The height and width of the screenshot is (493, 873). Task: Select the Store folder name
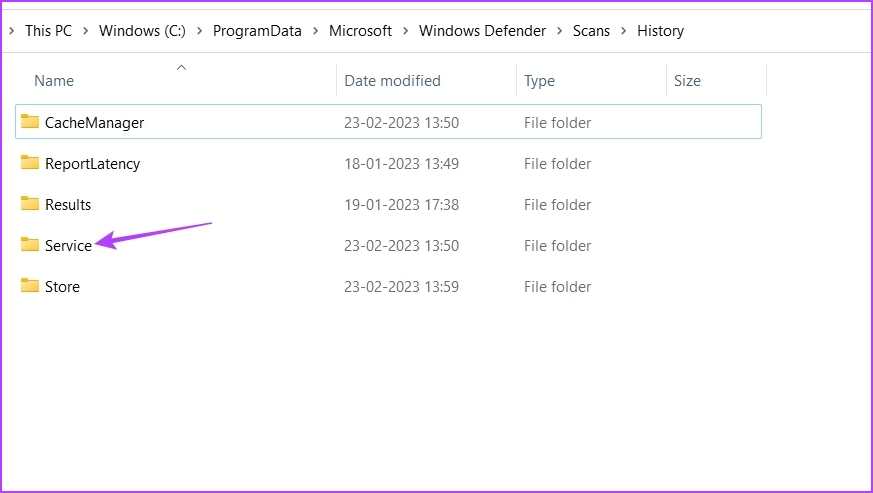pyautogui.click(x=62, y=287)
